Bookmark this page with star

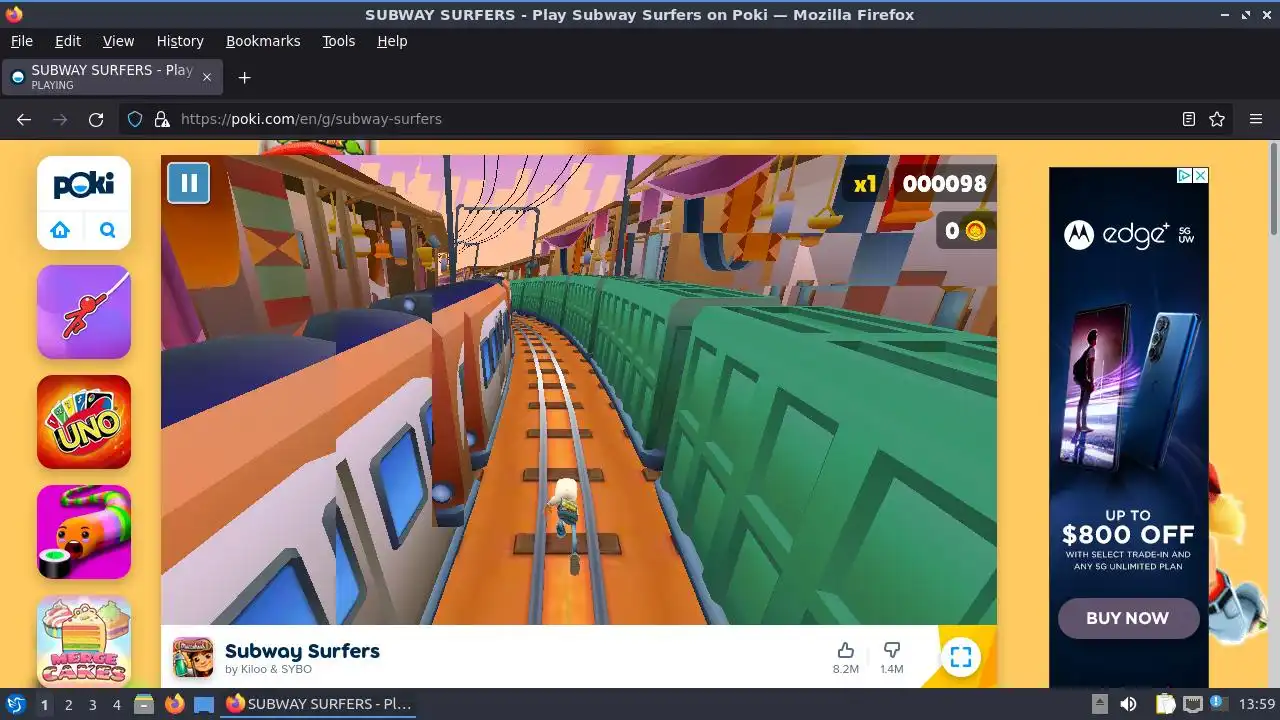[x=1217, y=119]
